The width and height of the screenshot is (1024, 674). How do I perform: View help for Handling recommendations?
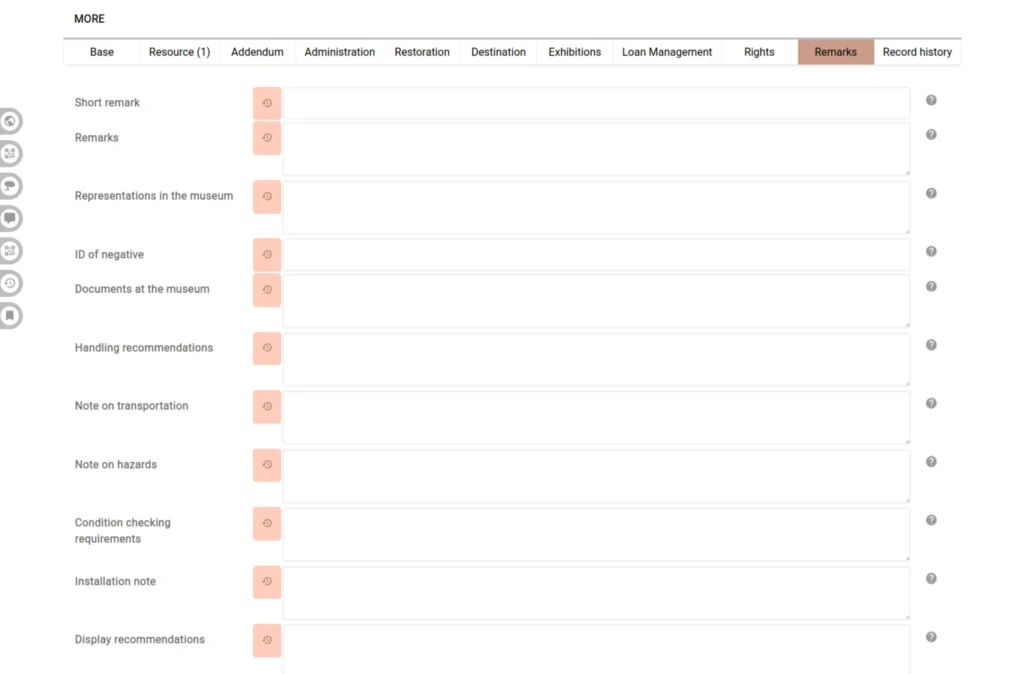tap(931, 345)
